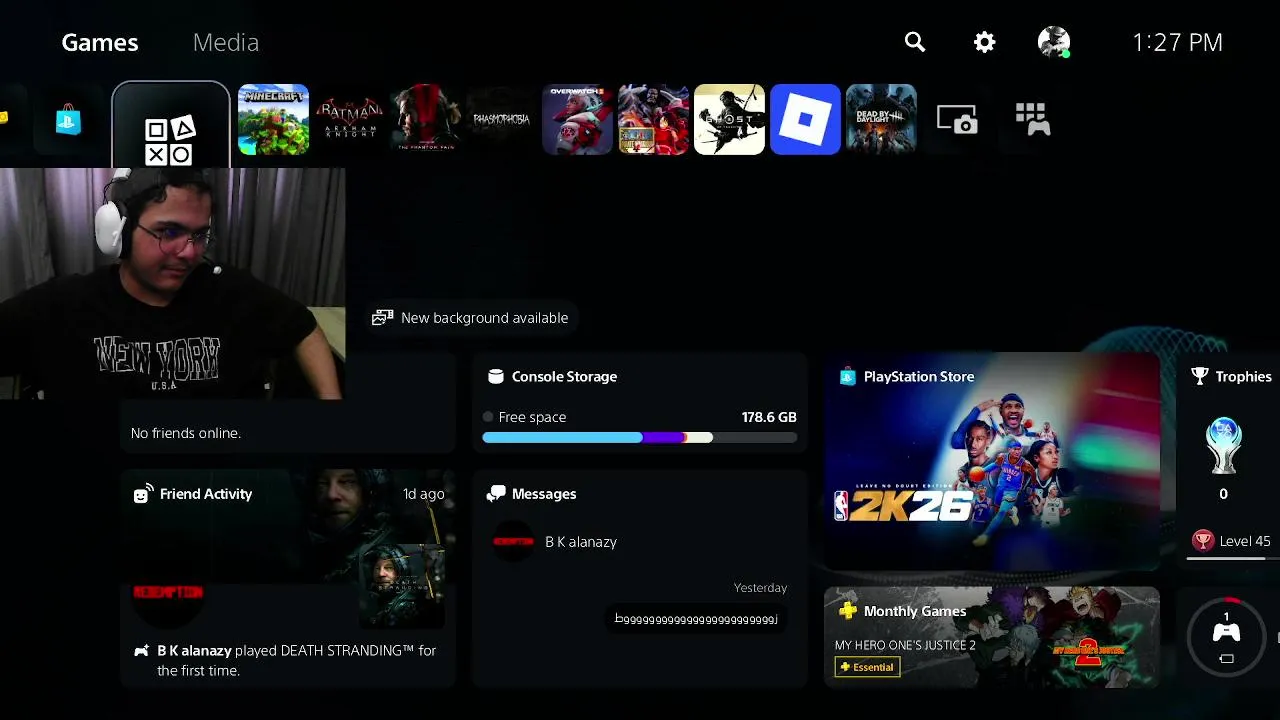This screenshot has width=1280, height=720.
Task: Open the profile avatar icon
Action: point(1054,42)
